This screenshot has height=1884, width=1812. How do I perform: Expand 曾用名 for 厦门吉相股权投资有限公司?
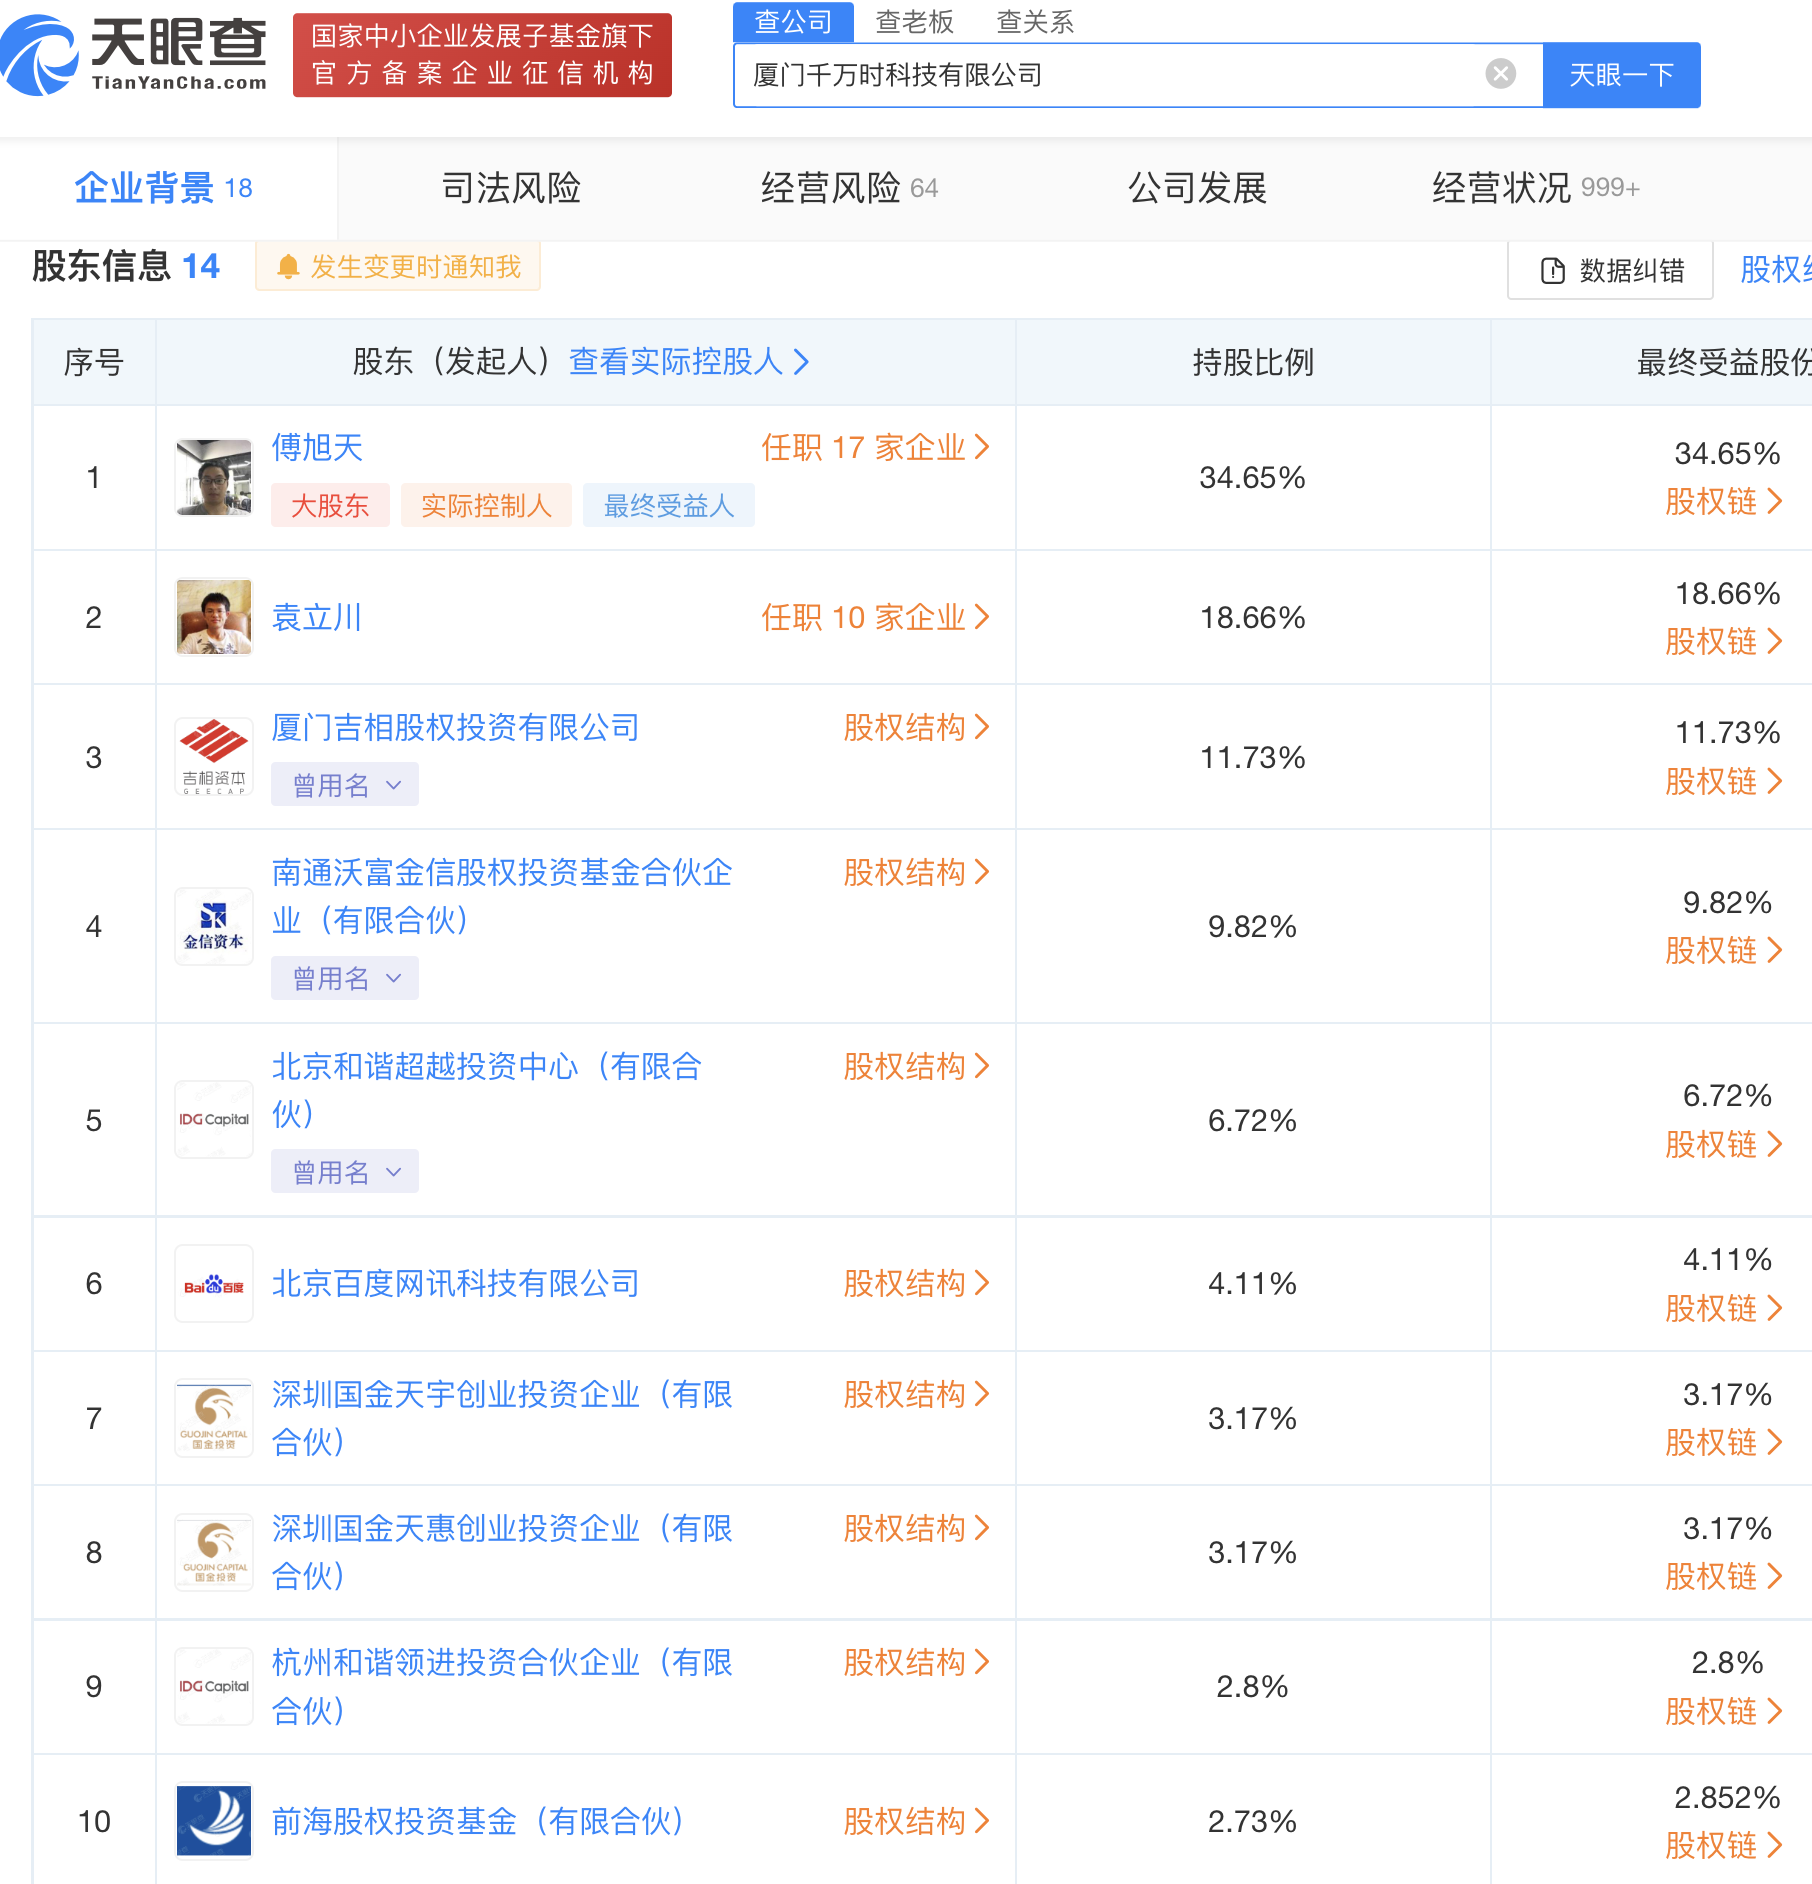(x=345, y=785)
